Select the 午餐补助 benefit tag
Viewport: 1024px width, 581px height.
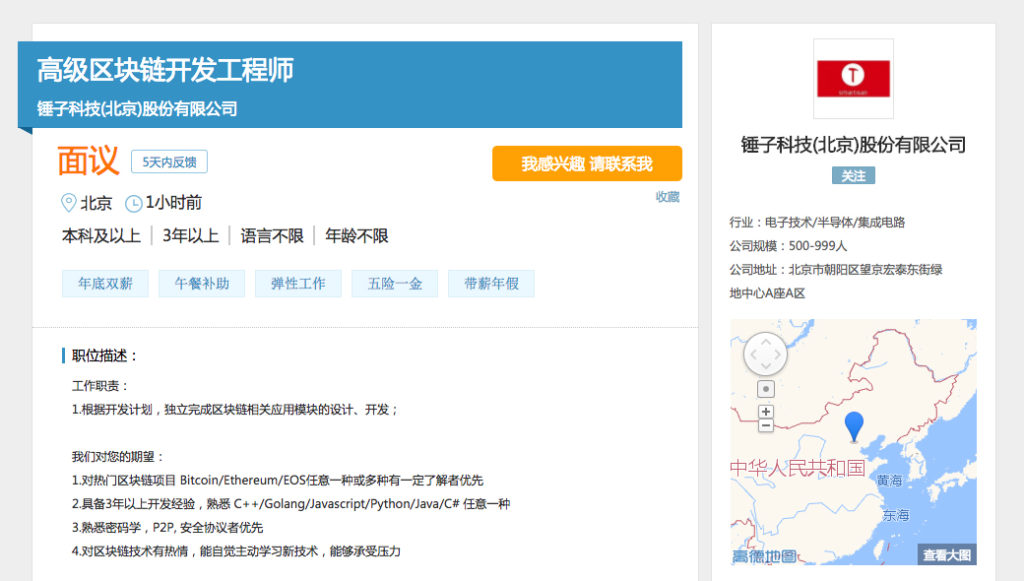202,283
